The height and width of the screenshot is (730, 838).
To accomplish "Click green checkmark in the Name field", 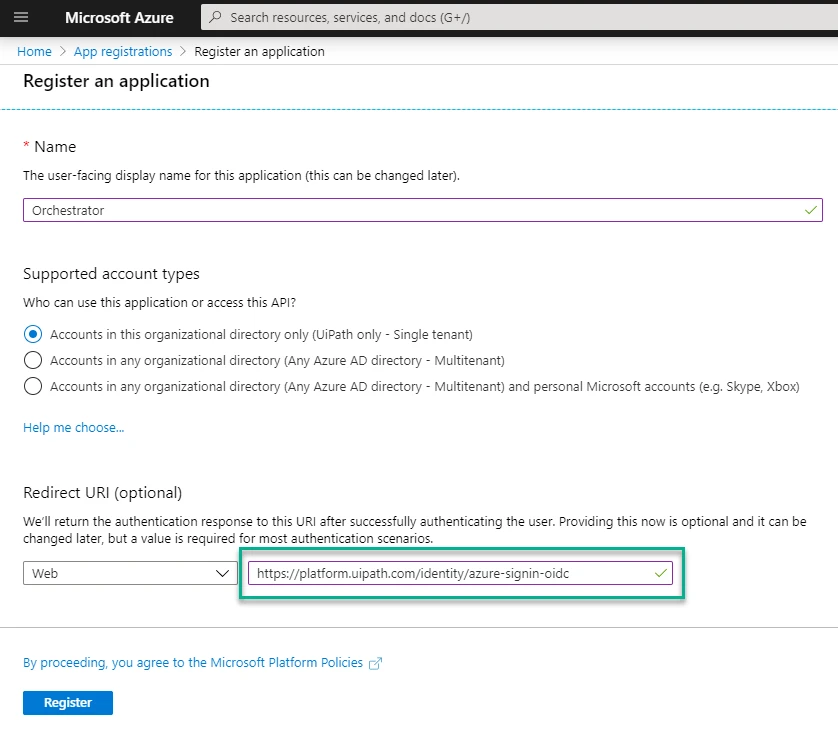I will 810,210.
